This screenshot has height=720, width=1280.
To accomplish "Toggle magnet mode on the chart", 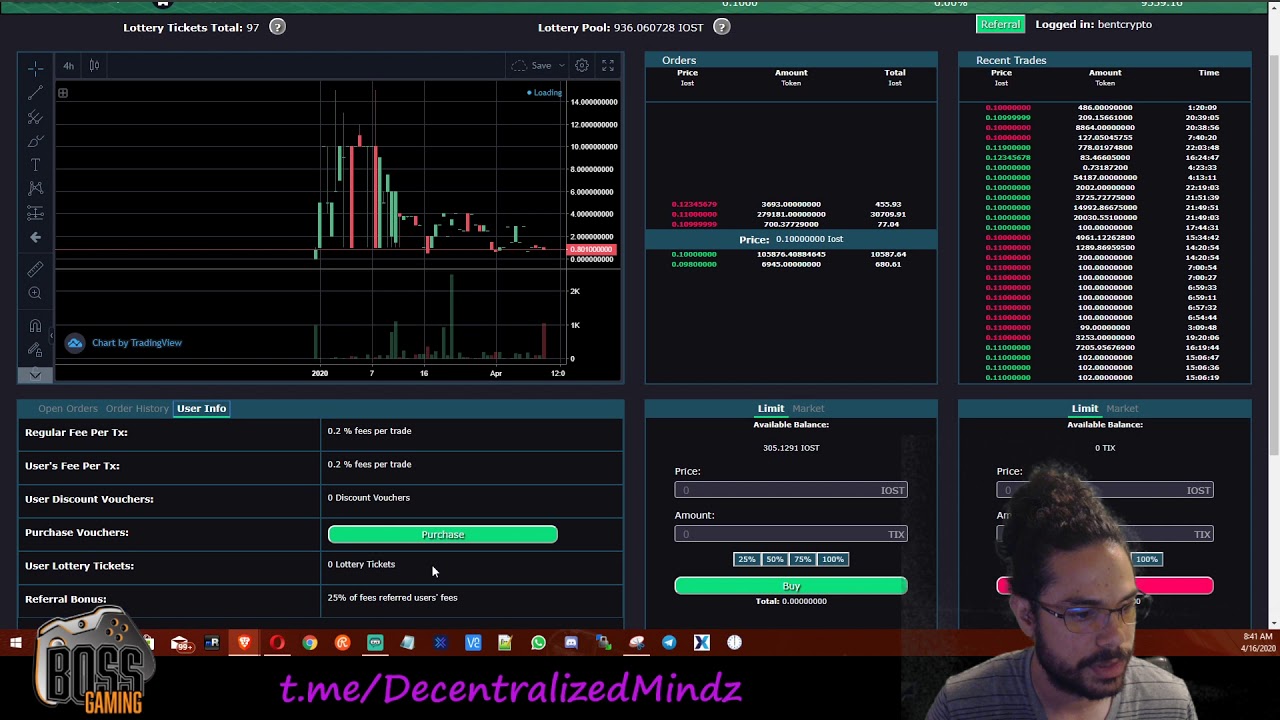I will 35,326.
